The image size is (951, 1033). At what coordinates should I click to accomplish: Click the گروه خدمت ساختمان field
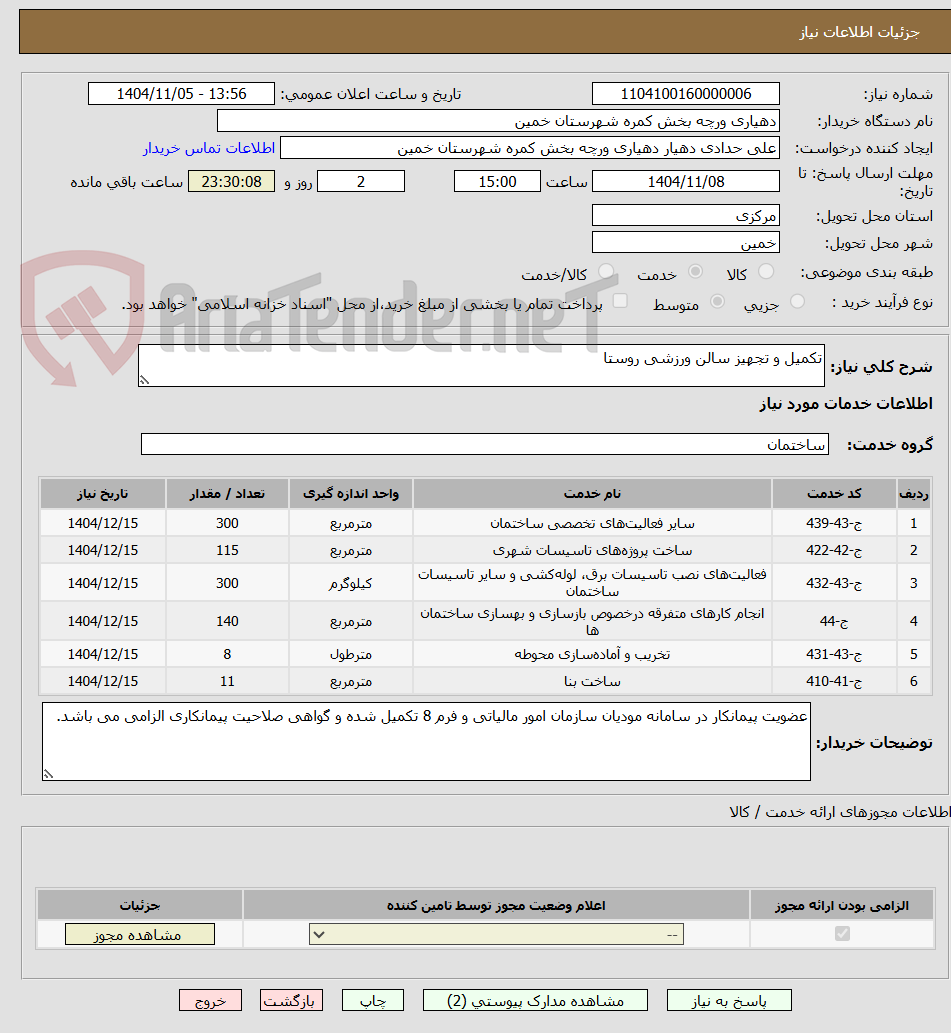[485, 444]
